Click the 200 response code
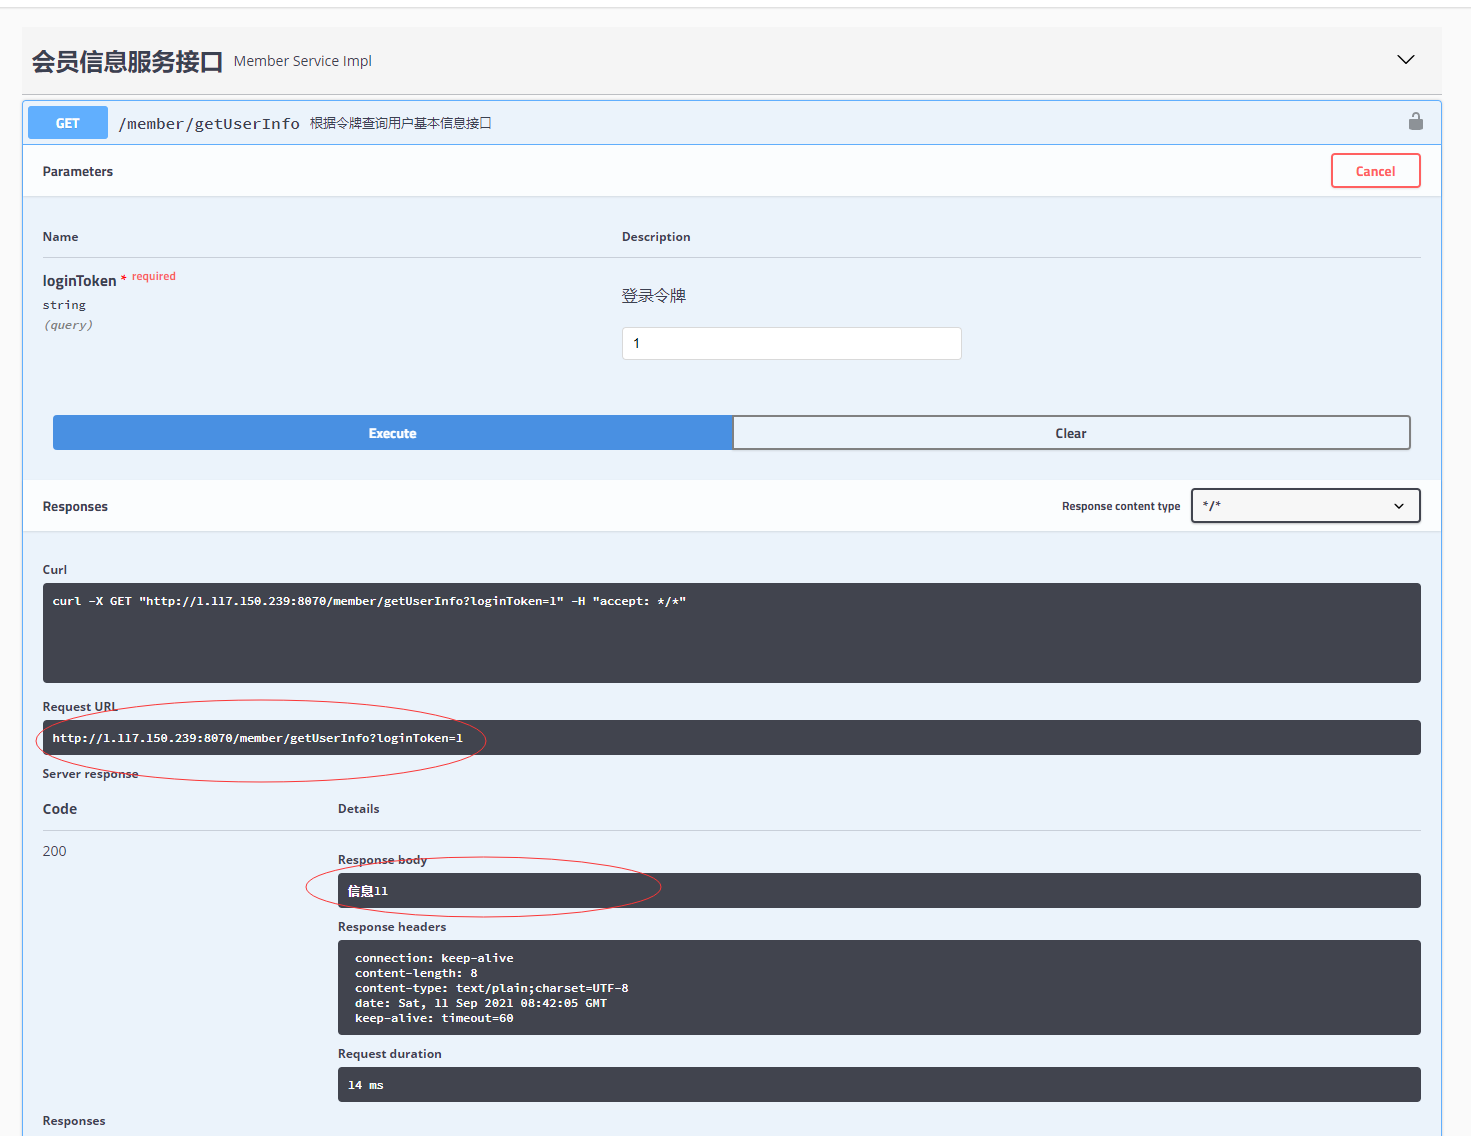The height and width of the screenshot is (1136, 1471). pos(54,851)
